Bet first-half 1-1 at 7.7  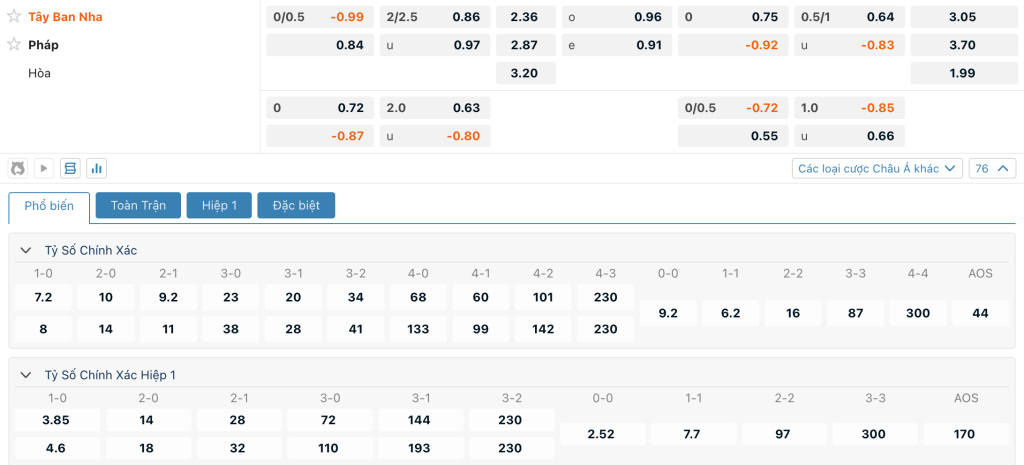pyautogui.click(x=694, y=434)
